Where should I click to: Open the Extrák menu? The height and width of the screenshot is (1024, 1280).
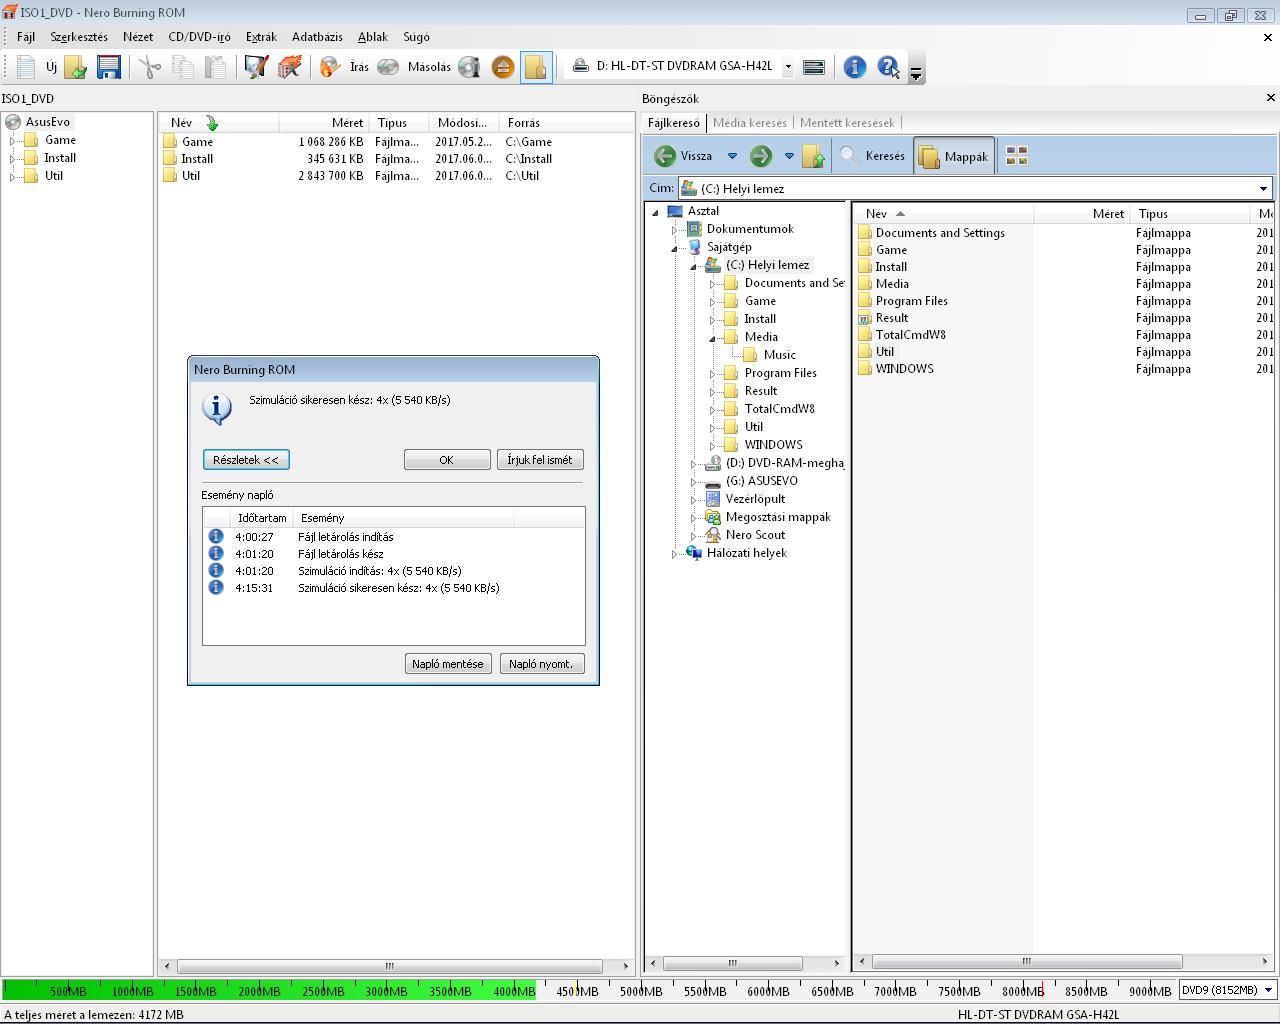click(261, 37)
